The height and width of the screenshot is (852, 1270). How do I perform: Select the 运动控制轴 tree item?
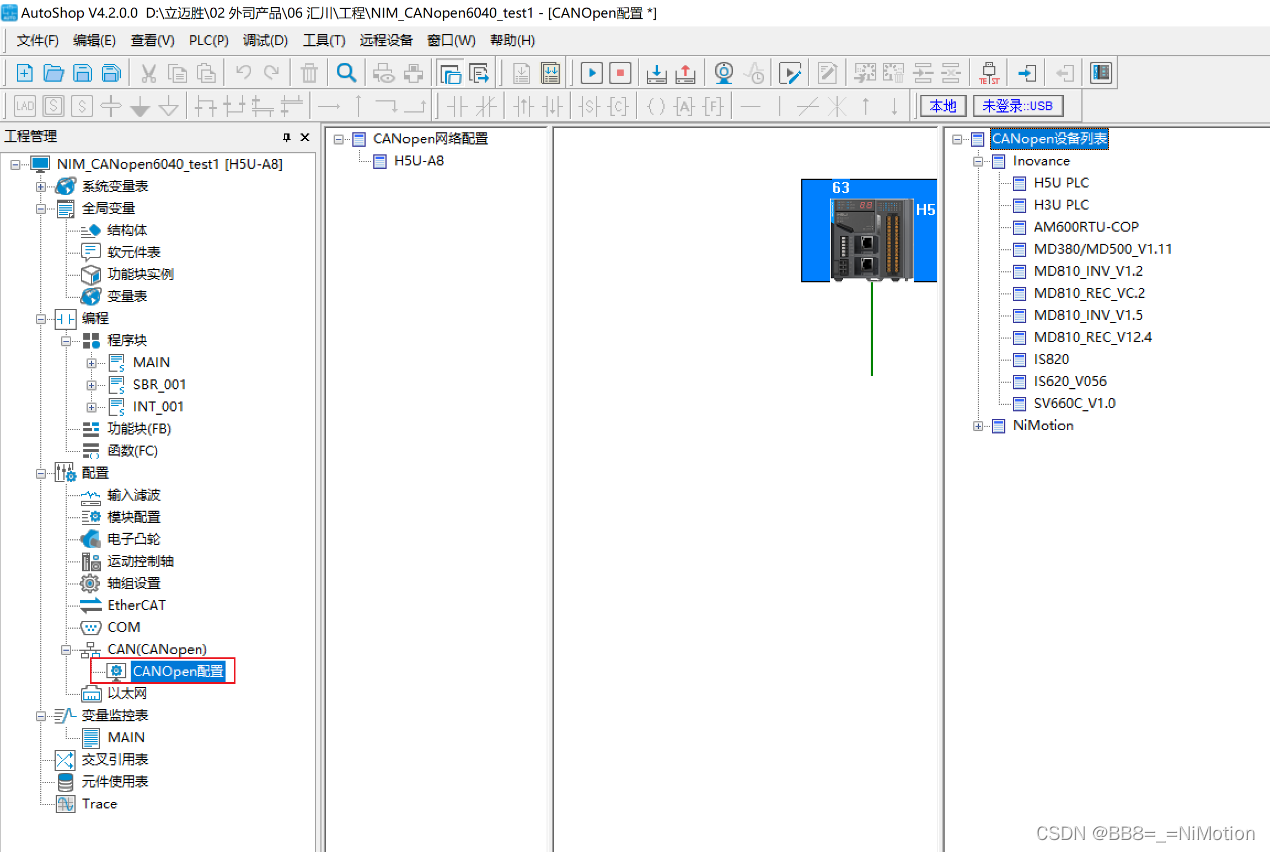pyautogui.click(x=140, y=561)
